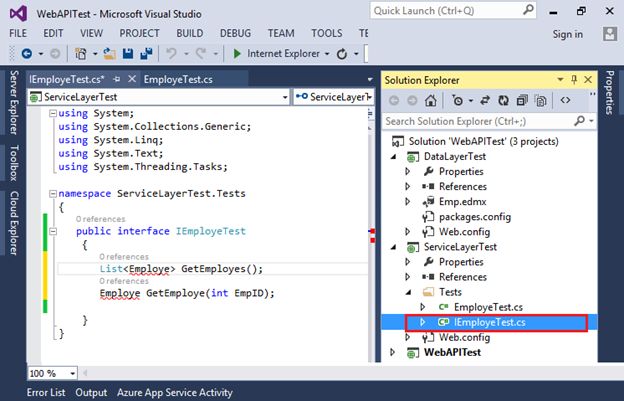
Task: Save the current file with floppy icon
Action: coord(128,53)
